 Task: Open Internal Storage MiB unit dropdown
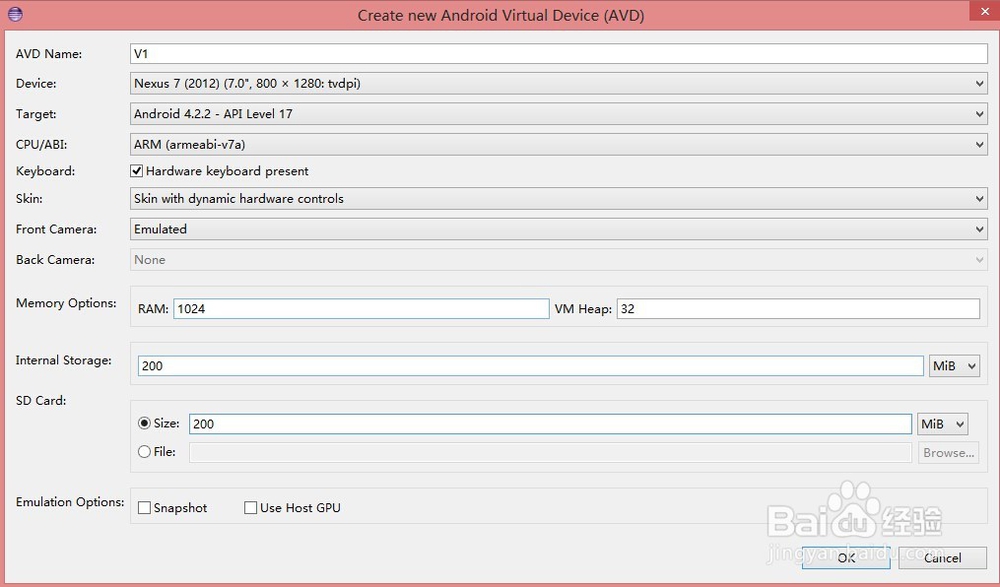coord(954,366)
